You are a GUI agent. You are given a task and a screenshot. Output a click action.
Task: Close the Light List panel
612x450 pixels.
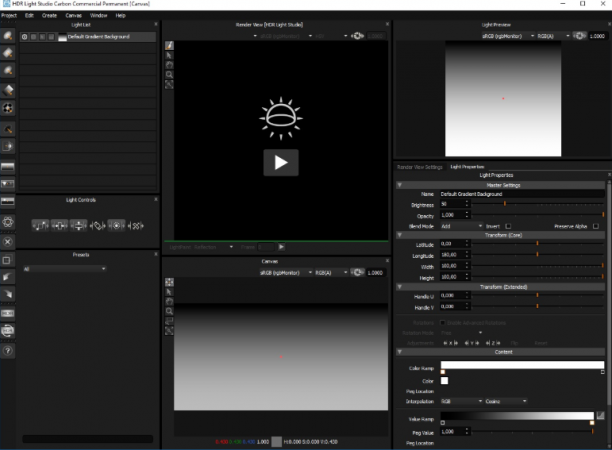click(156, 24)
